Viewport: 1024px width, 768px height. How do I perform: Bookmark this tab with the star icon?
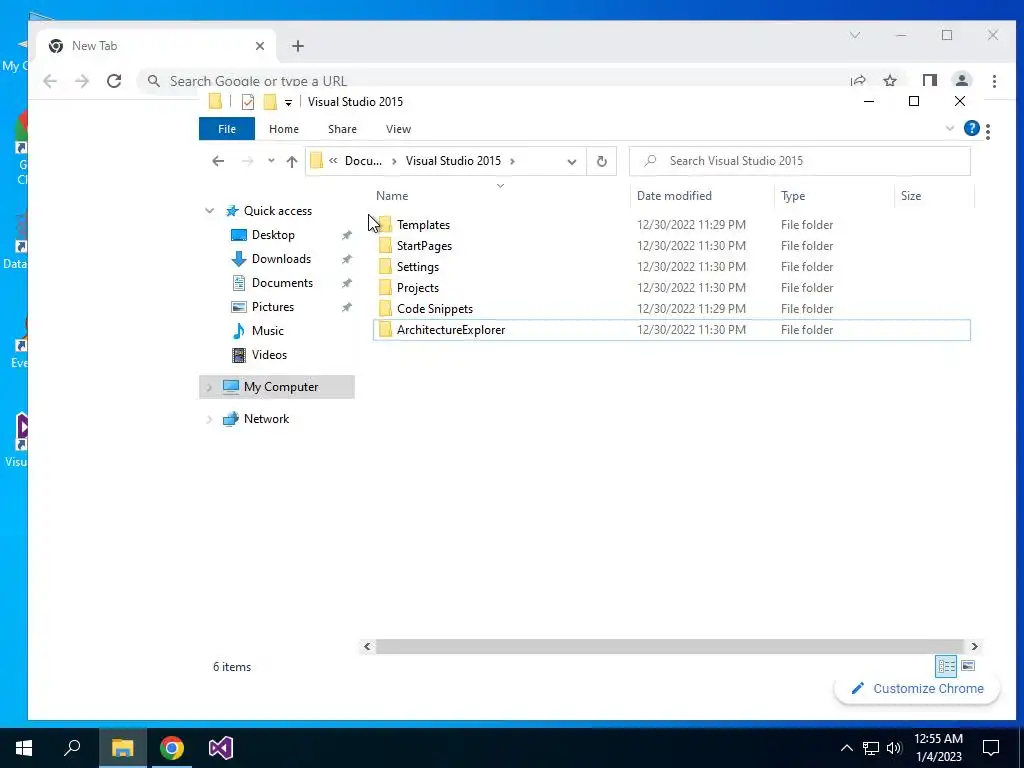889,81
